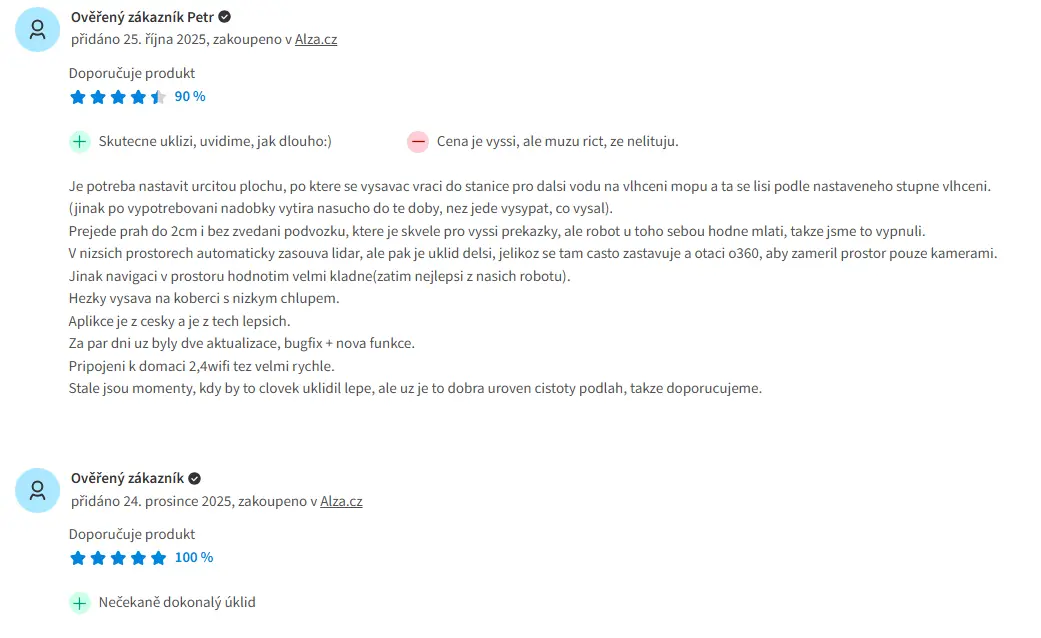Click the 100 % rating value
This screenshot has height=638, width=1041.
pos(194,558)
